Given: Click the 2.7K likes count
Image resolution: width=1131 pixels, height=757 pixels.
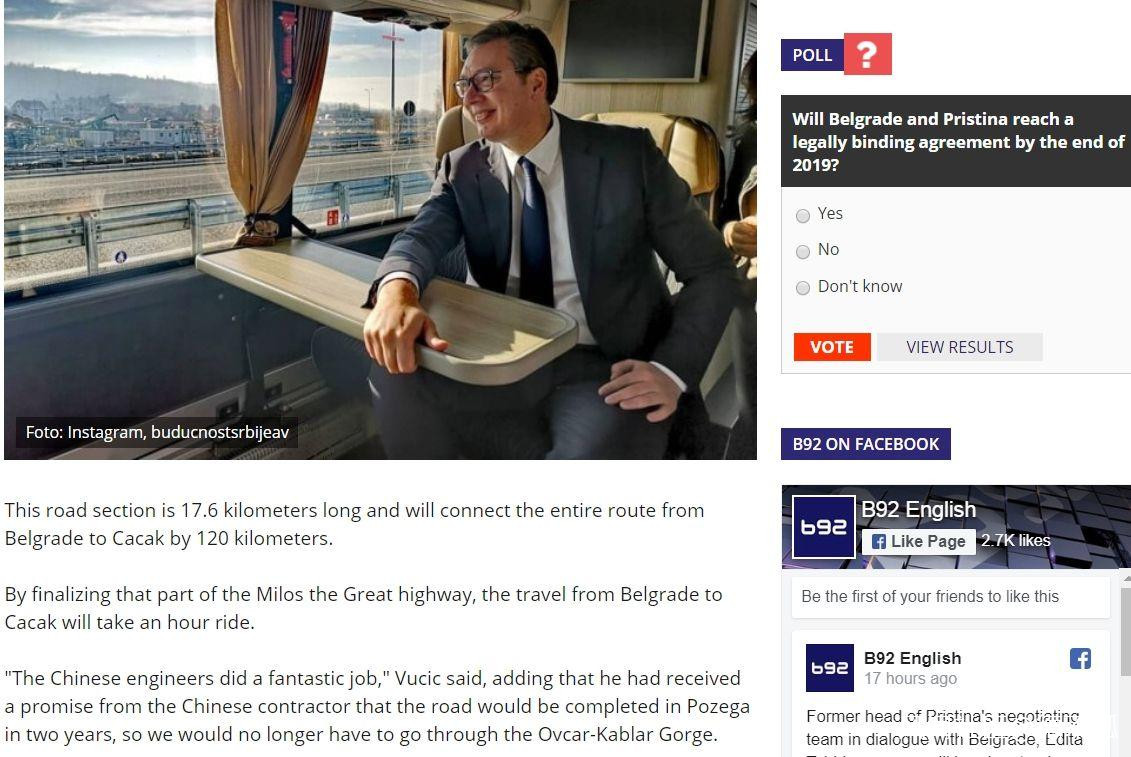Looking at the screenshot, I should [1016, 541].
